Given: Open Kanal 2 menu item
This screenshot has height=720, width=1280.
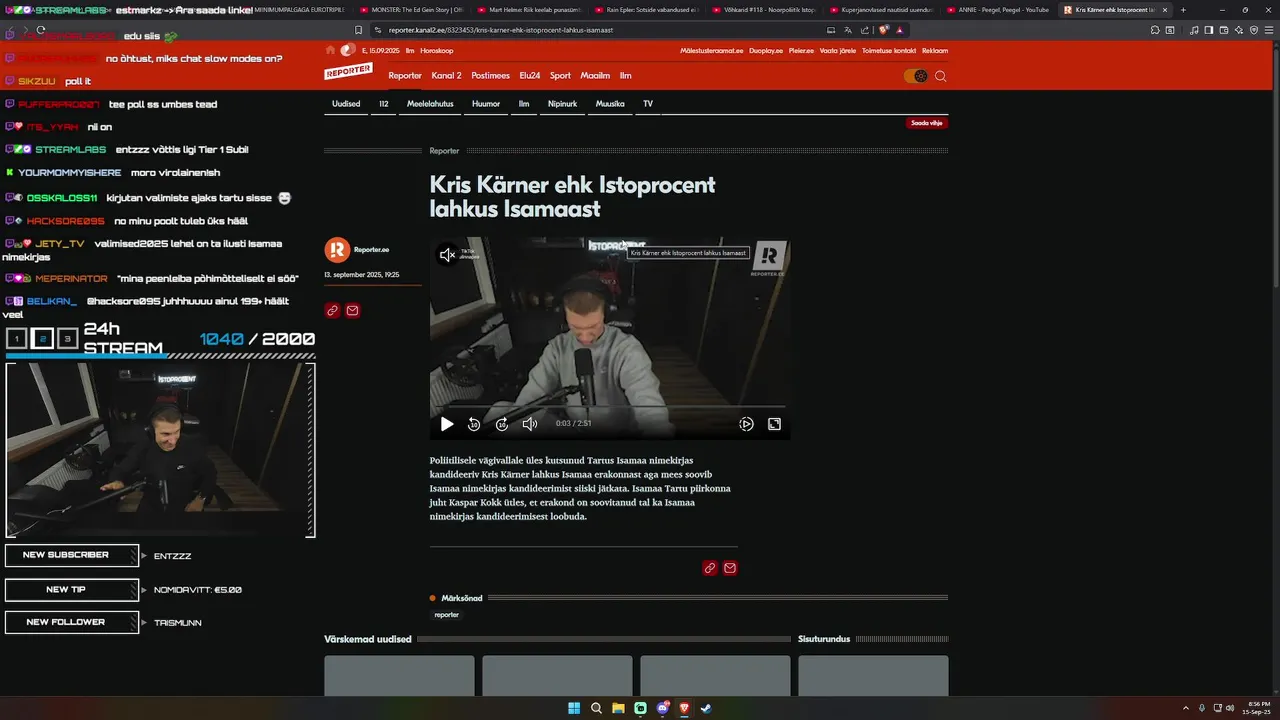Looking at the screenshot, I should [446, 76].
